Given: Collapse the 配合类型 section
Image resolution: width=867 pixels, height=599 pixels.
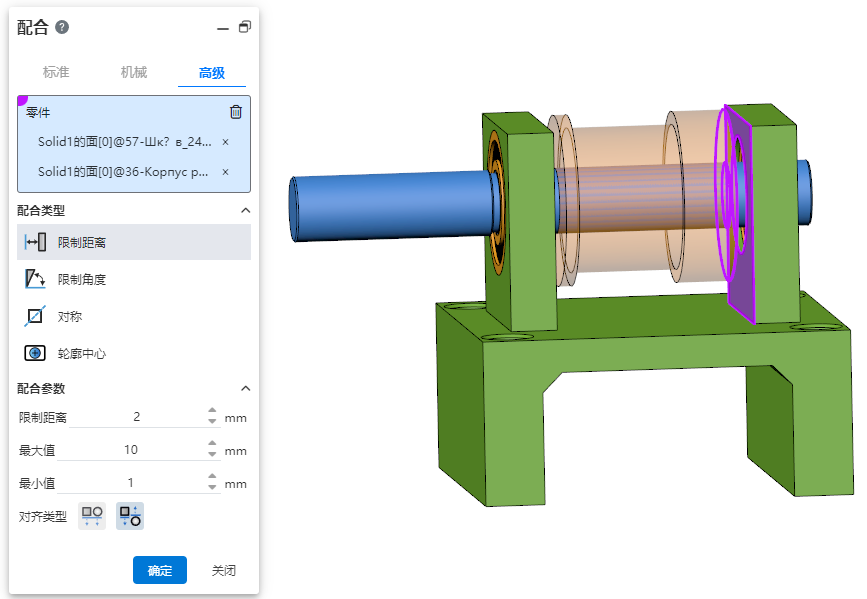Looking at the screenshot, I should click(246, 210).
